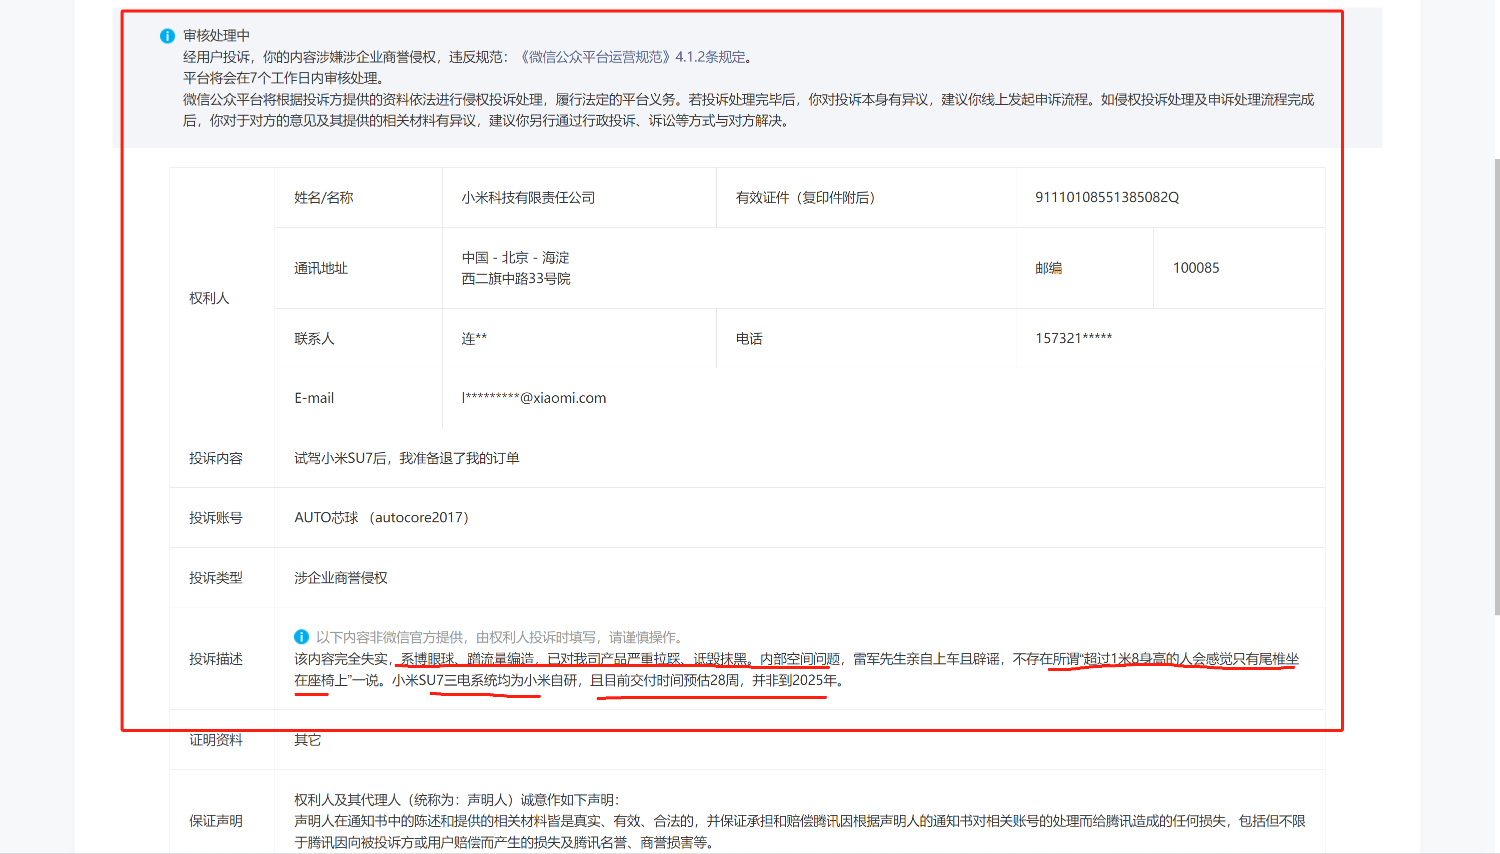This screenshot has width=1500, height=854.
Task: Click the certificate number 91110108551385082Q
Action: tap(1107, 198)
